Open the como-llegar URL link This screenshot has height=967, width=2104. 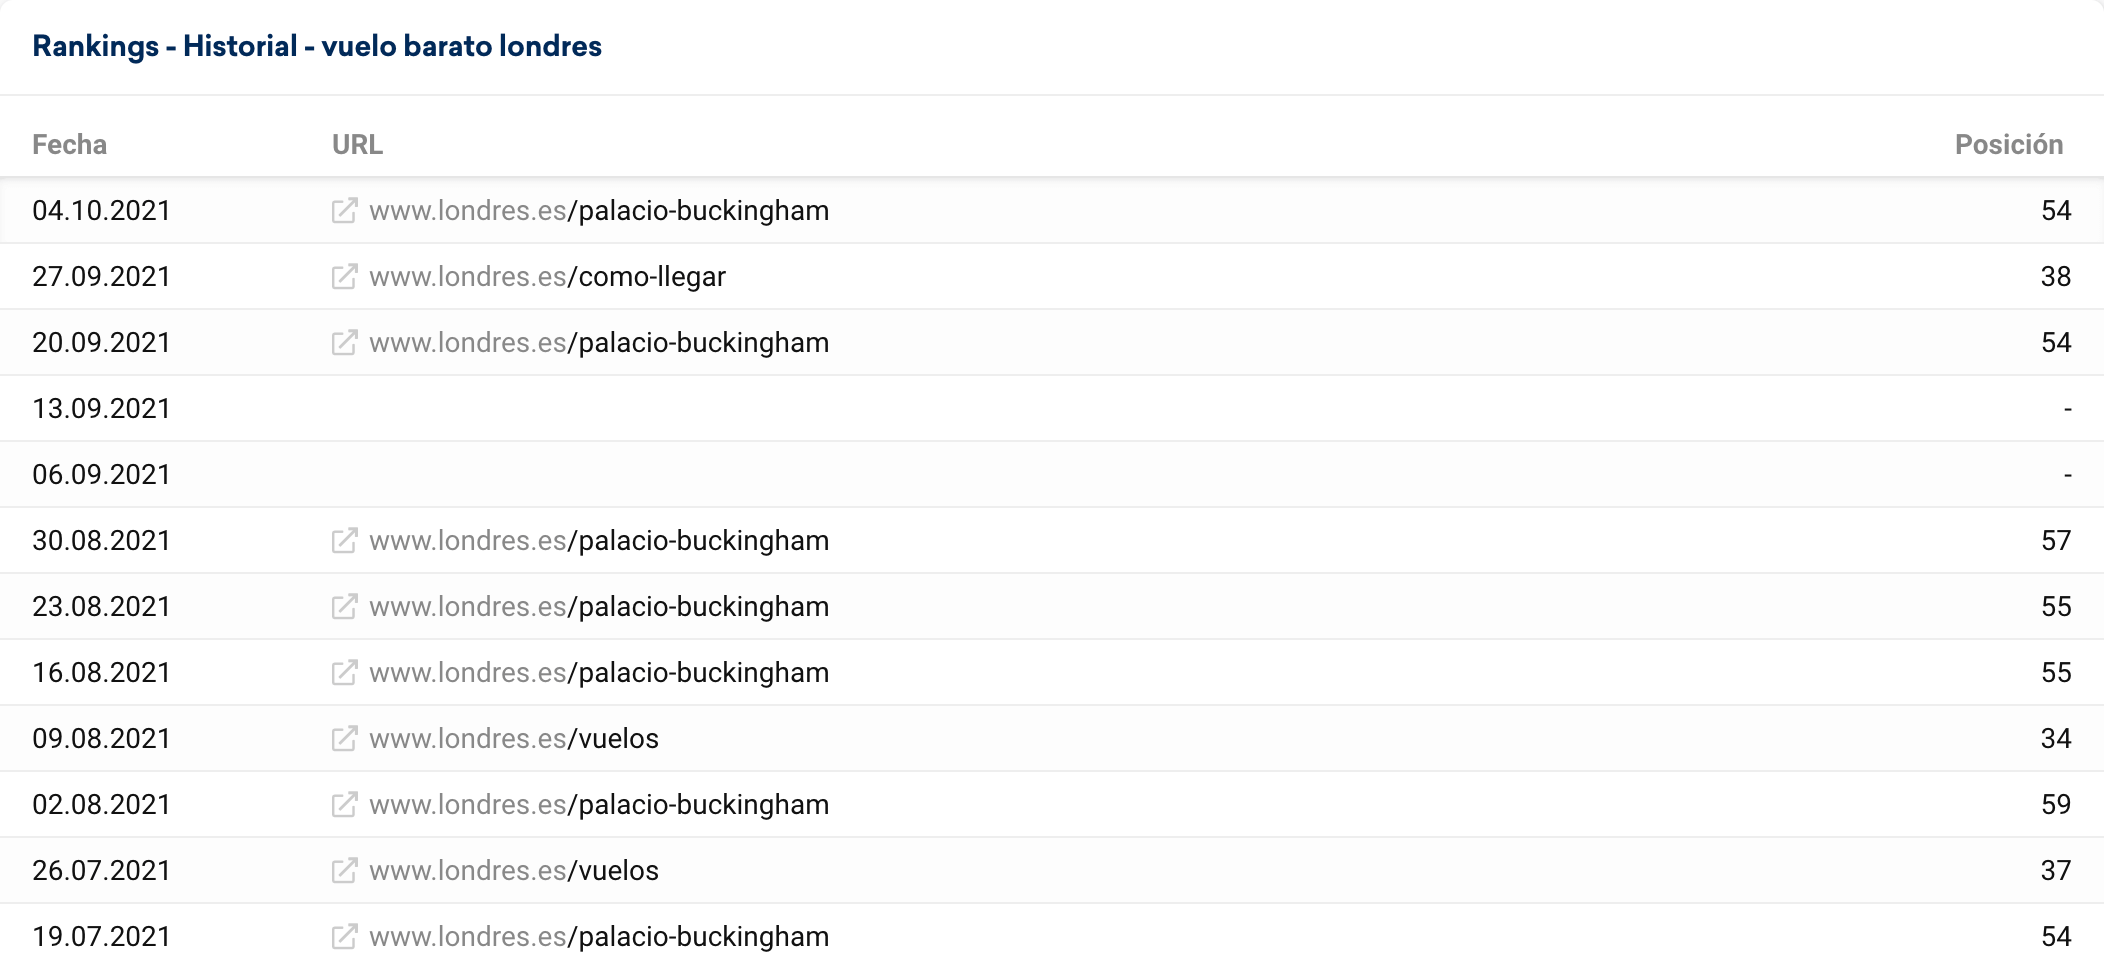coord(547,277)
